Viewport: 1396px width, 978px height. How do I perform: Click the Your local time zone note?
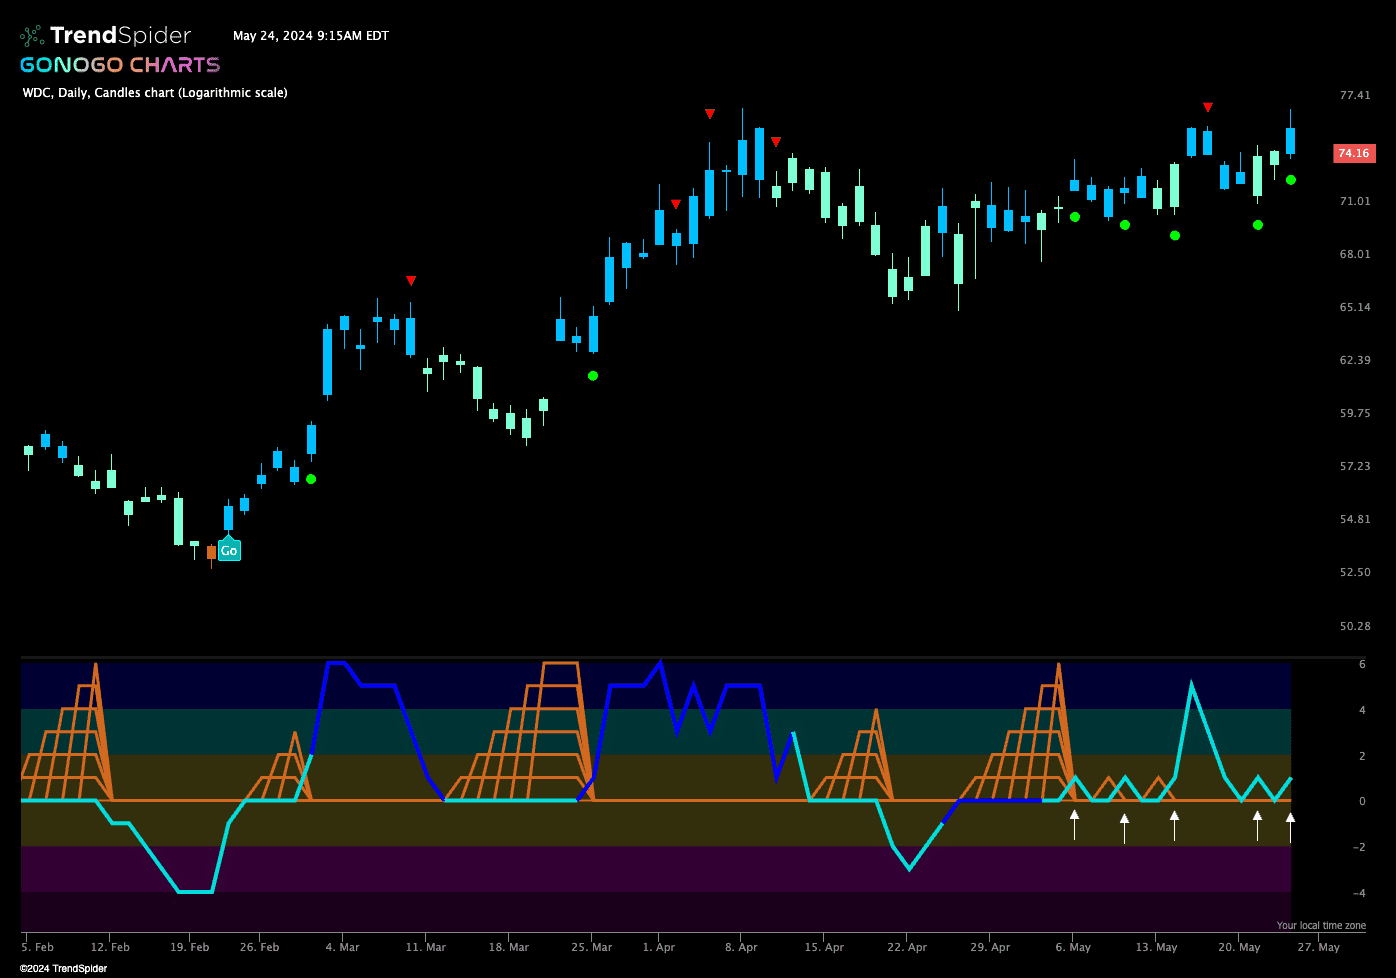tap(1321, 925)
